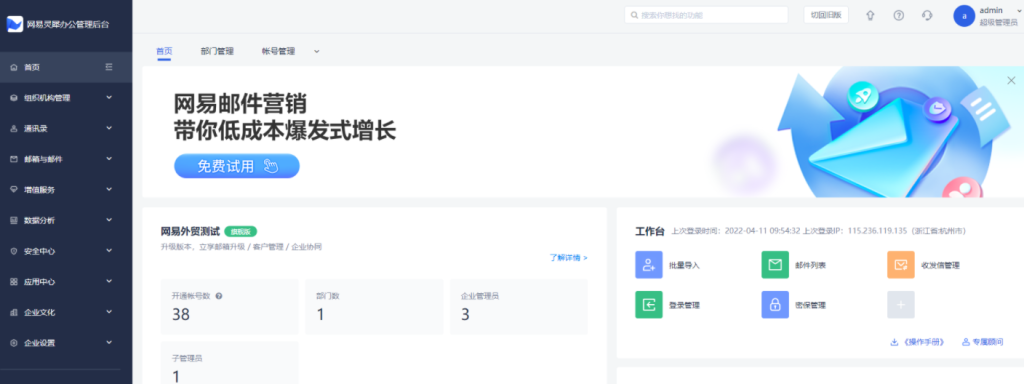Open the 批量导入 workbench icon
This screenshot has height=384, width=1024.
[x=648, y=265]
